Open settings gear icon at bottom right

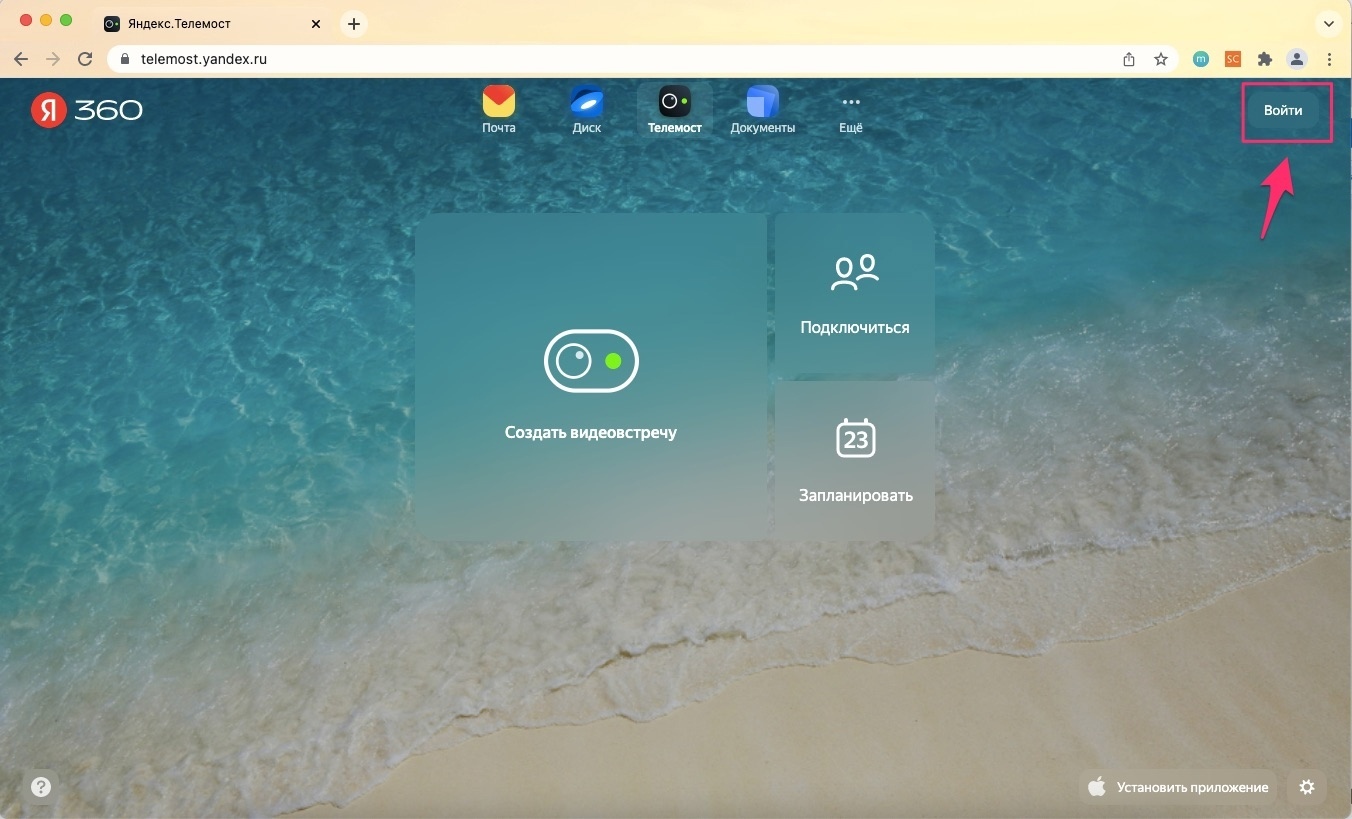pos(1307,787)
